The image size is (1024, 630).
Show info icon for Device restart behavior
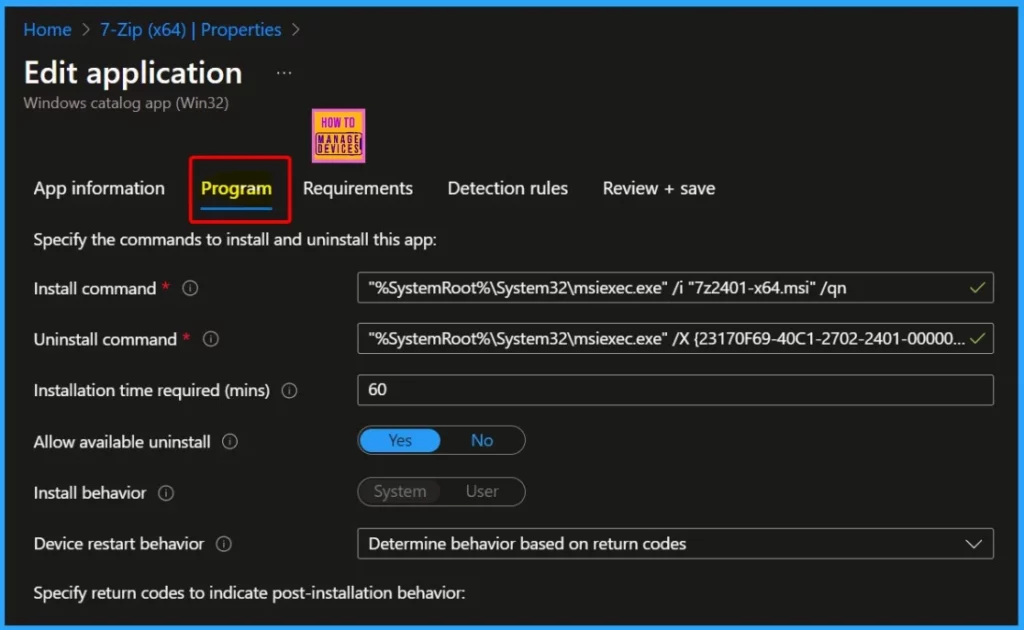point(224,544)
